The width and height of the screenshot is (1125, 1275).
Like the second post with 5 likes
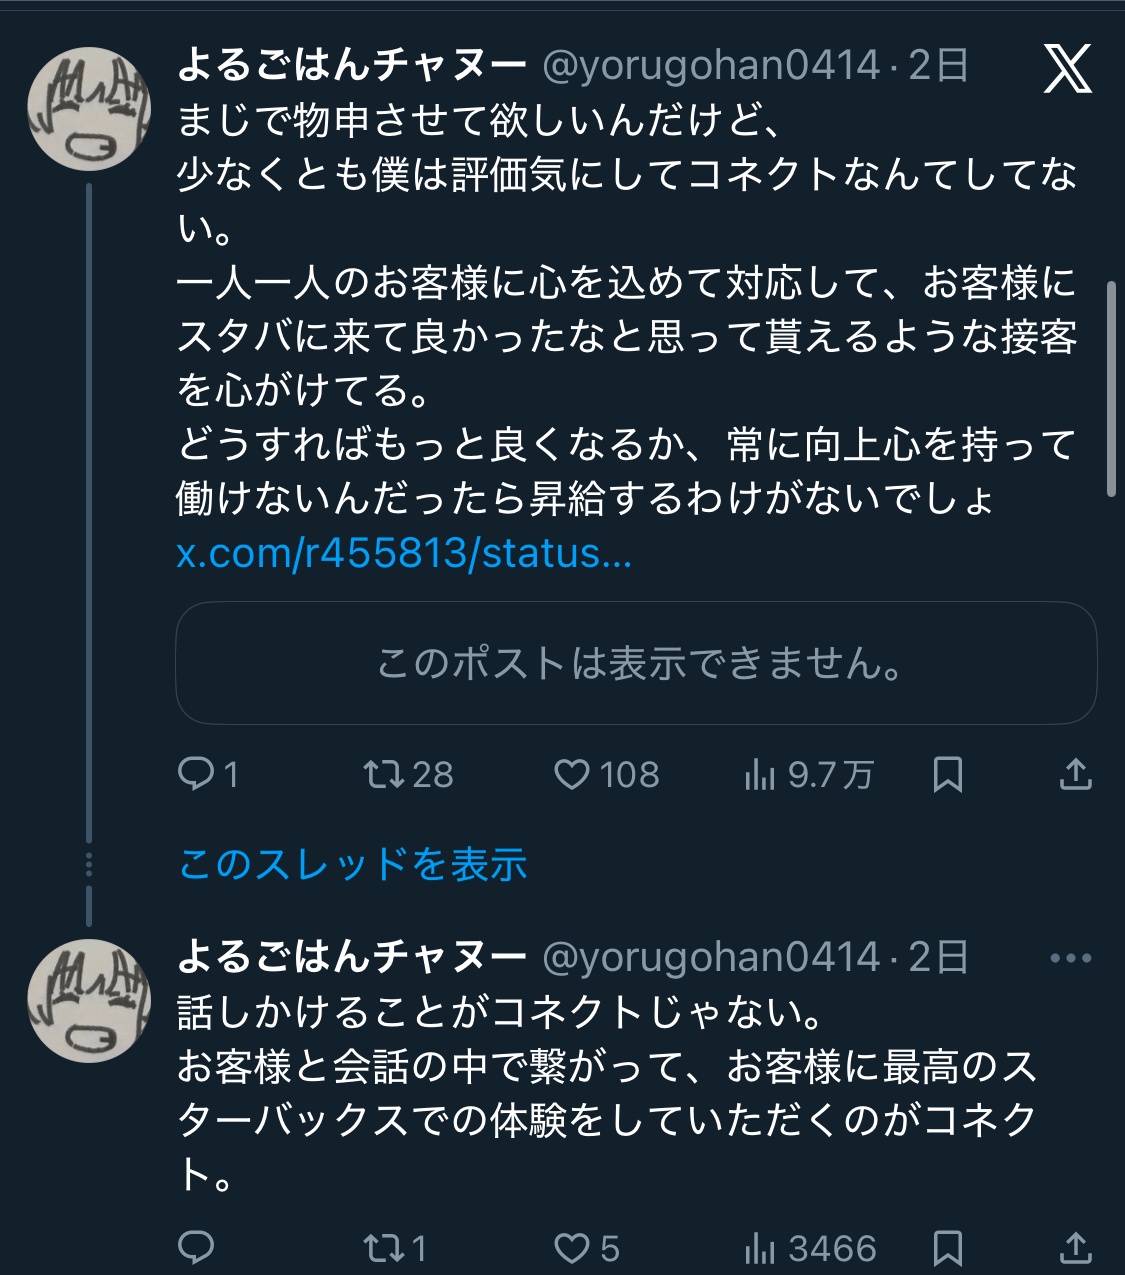click(x=572, y=1247)
